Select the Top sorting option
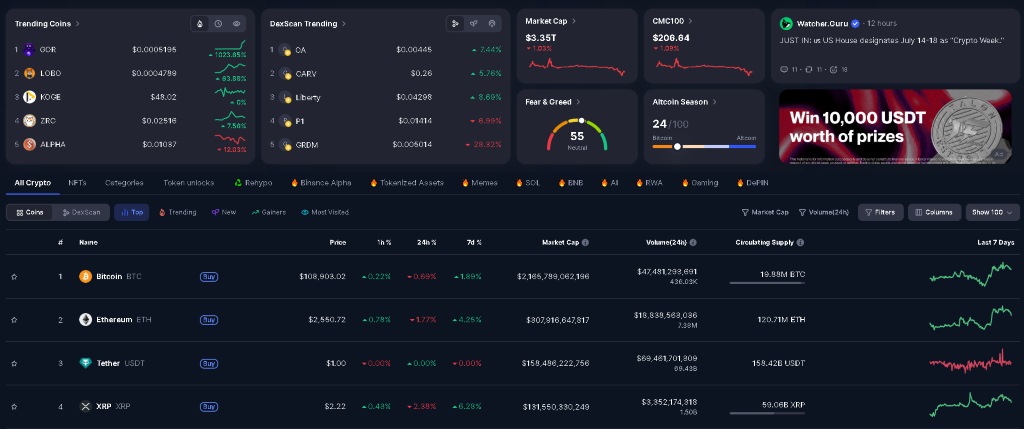Image resolution: width=1024 pixels, height=429 pixels. click(131, 212)
